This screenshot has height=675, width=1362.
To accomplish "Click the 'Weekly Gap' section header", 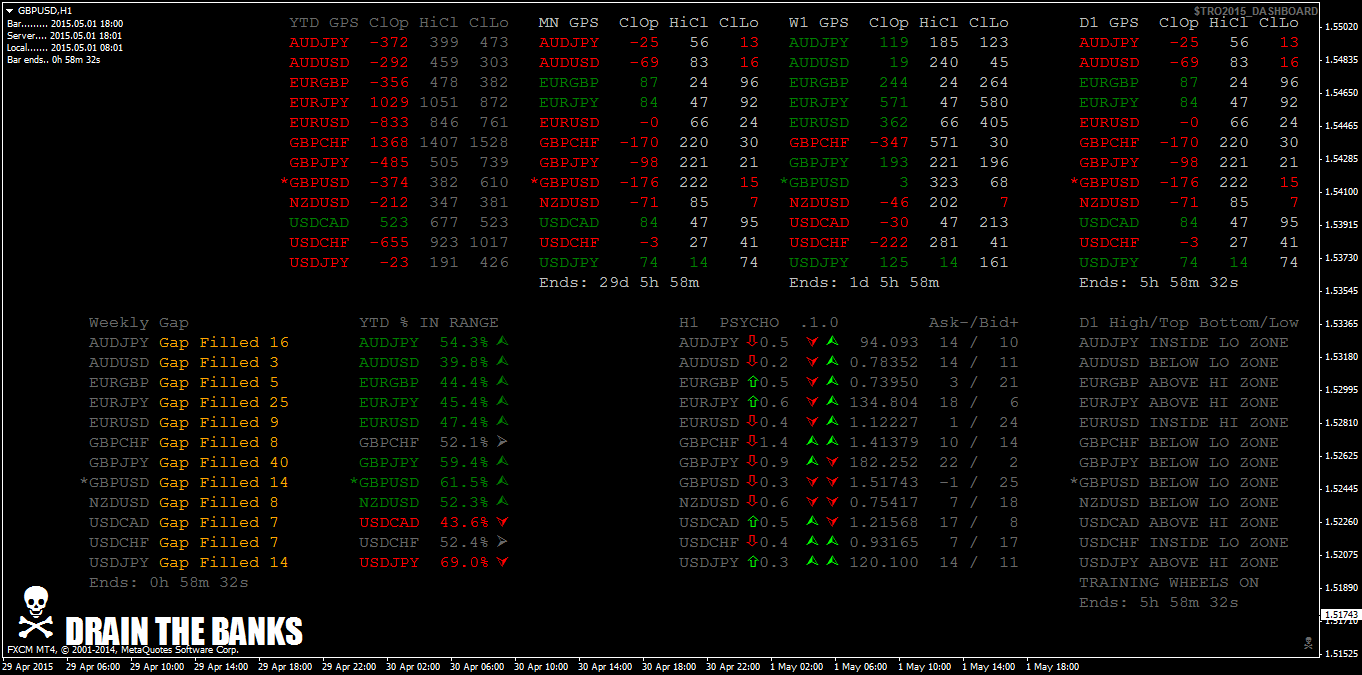I will (139, 322).
